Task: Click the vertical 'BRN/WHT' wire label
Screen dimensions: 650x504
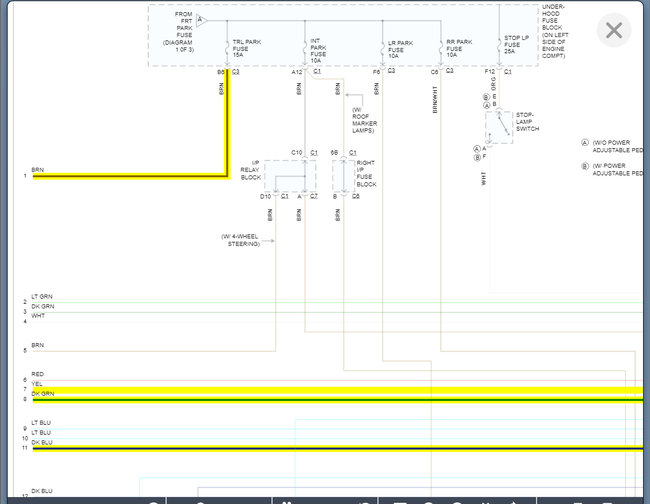Action: pyautogui.click(x=435, y=99)
